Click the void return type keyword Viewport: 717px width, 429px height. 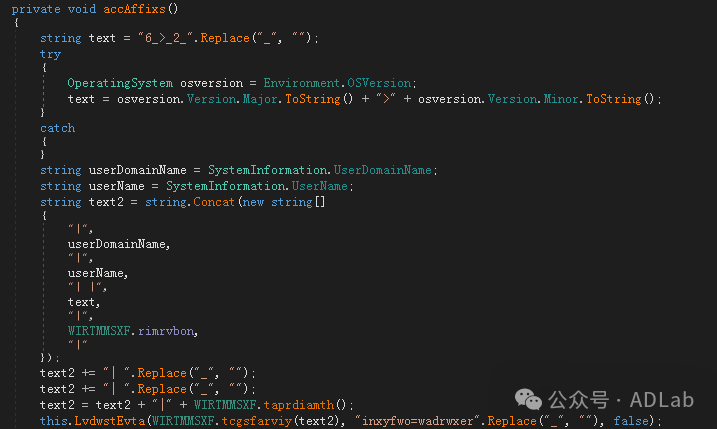[x=81, y=9]
